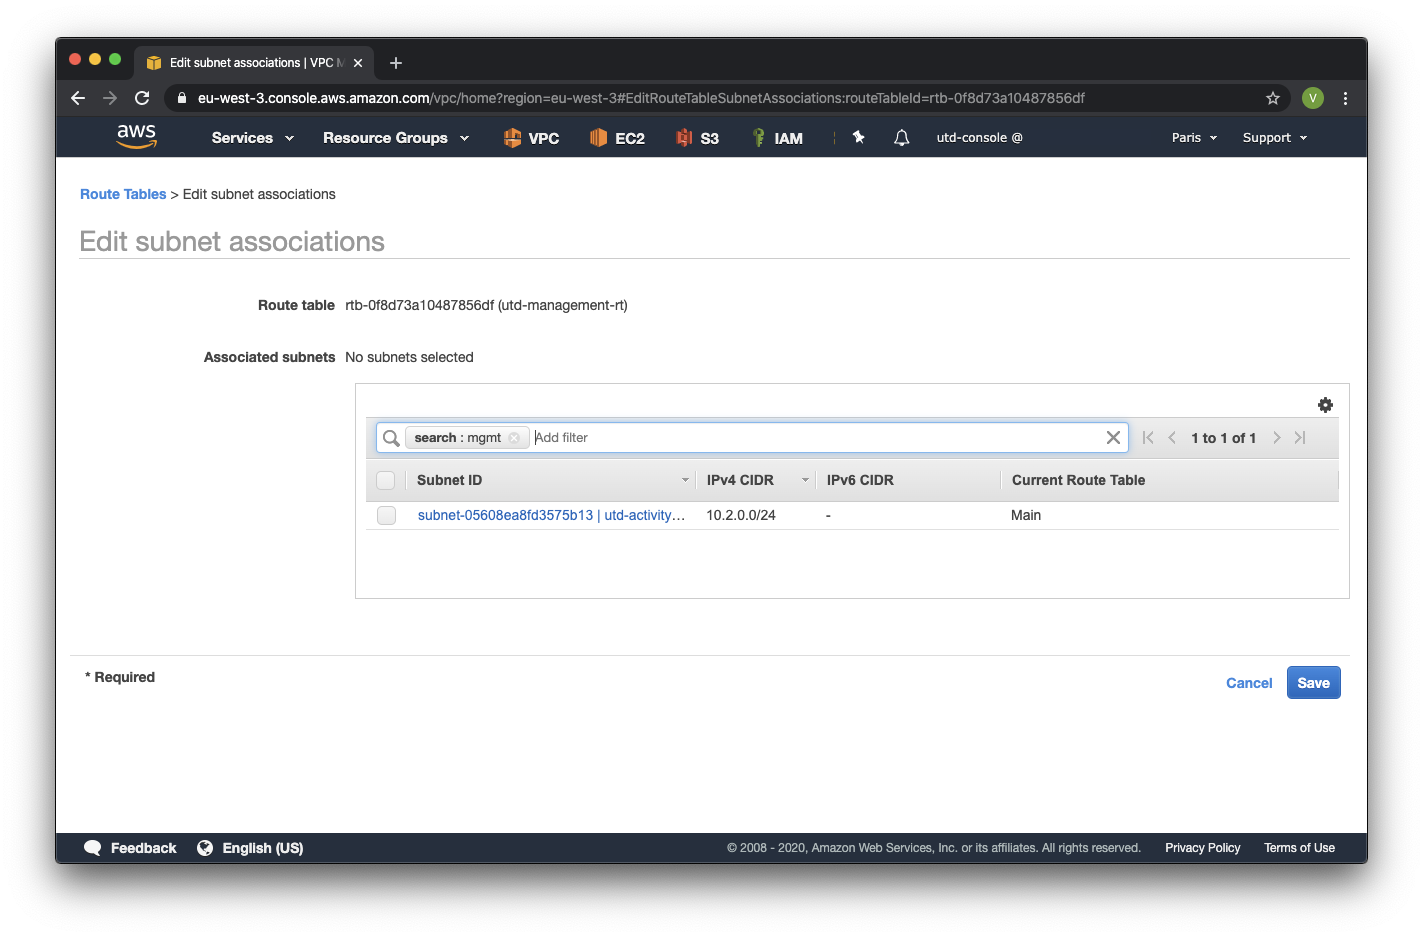Sort by IPv4 CIDR column arrow
This screenshot has height=937, width=1423.
[x=805, y=480]
